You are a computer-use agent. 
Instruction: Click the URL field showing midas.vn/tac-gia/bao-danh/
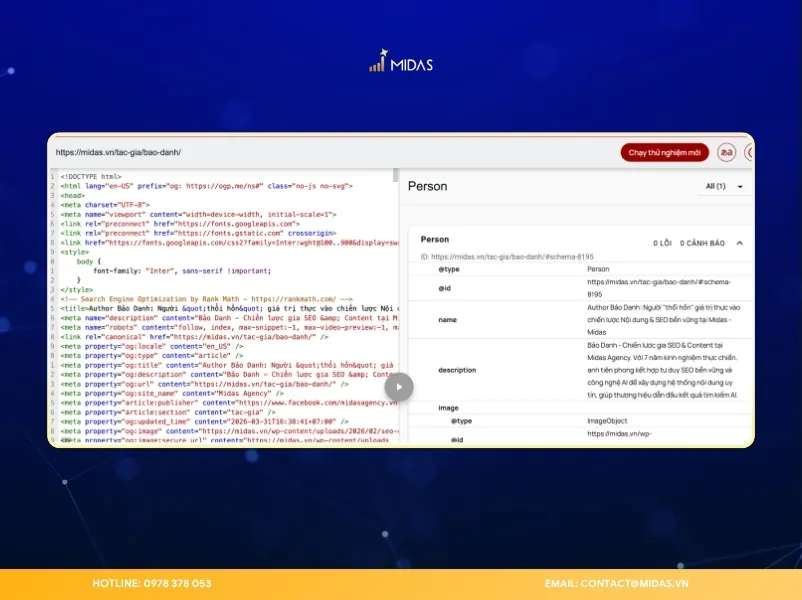120,153
